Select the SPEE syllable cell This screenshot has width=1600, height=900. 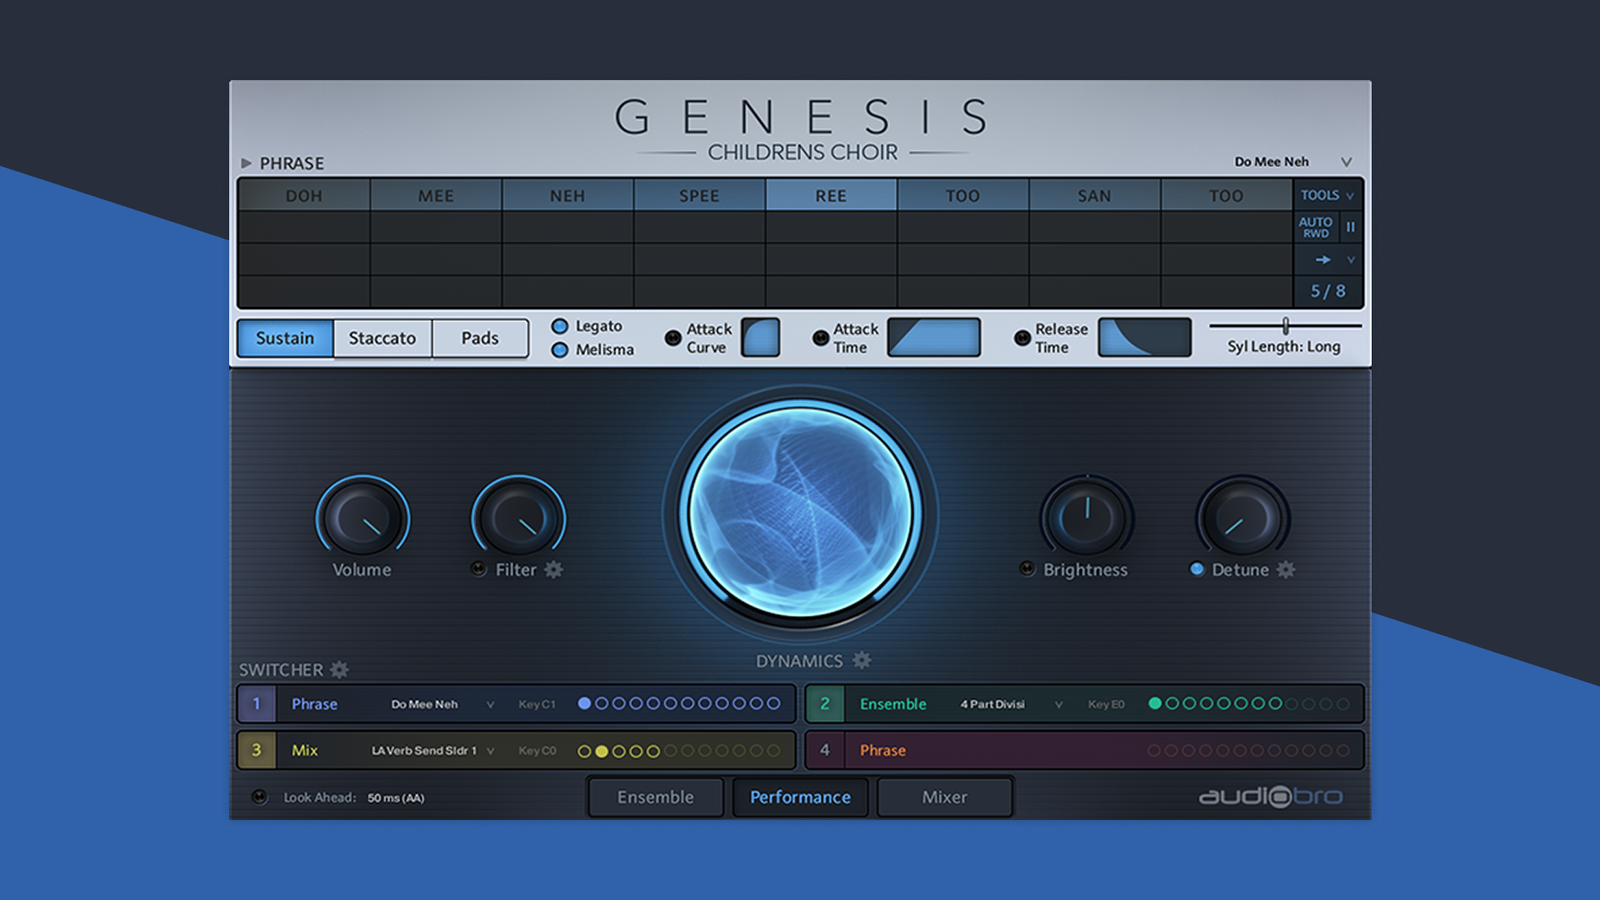(x=699, y=195)
